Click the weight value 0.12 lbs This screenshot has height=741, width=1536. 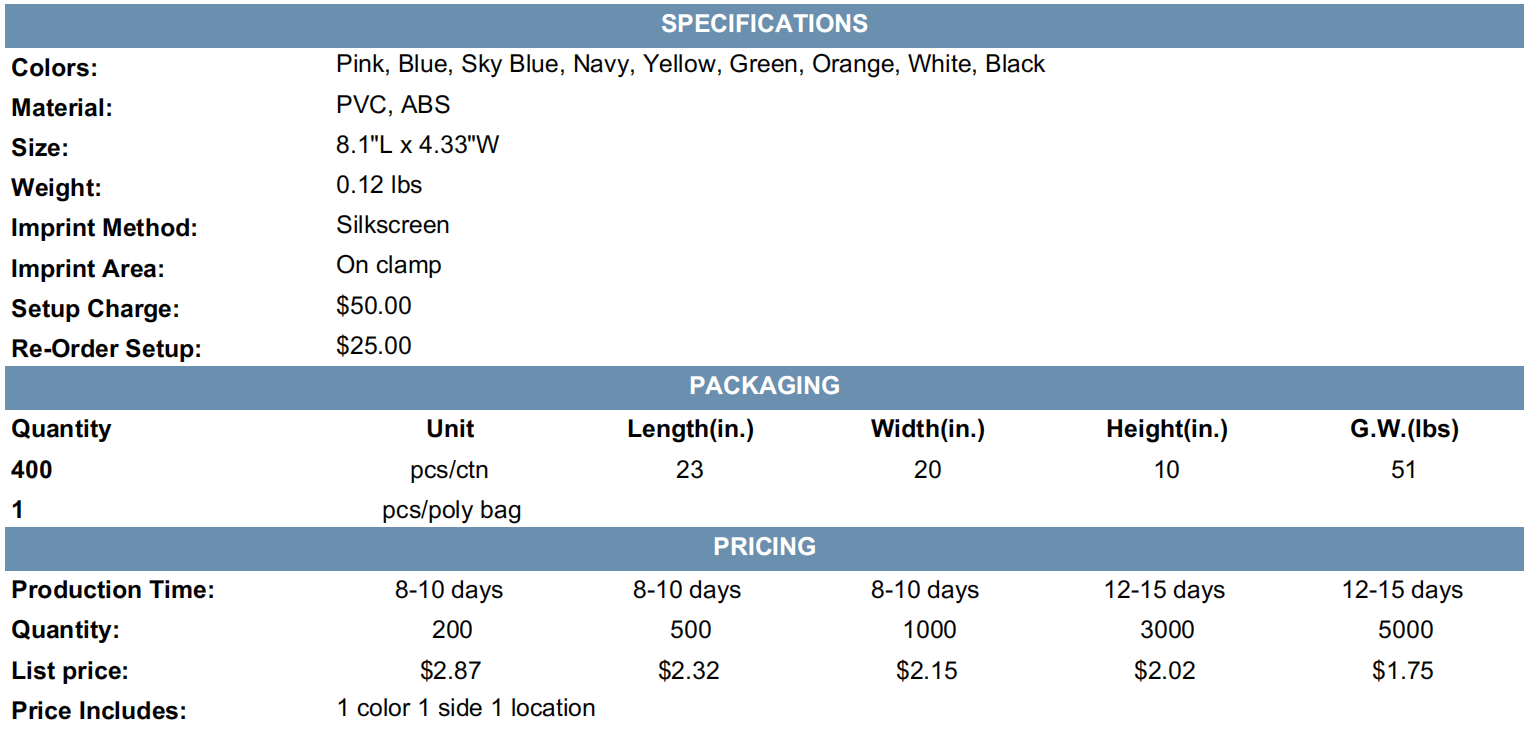pyautogui.click(x=379, y=186)
